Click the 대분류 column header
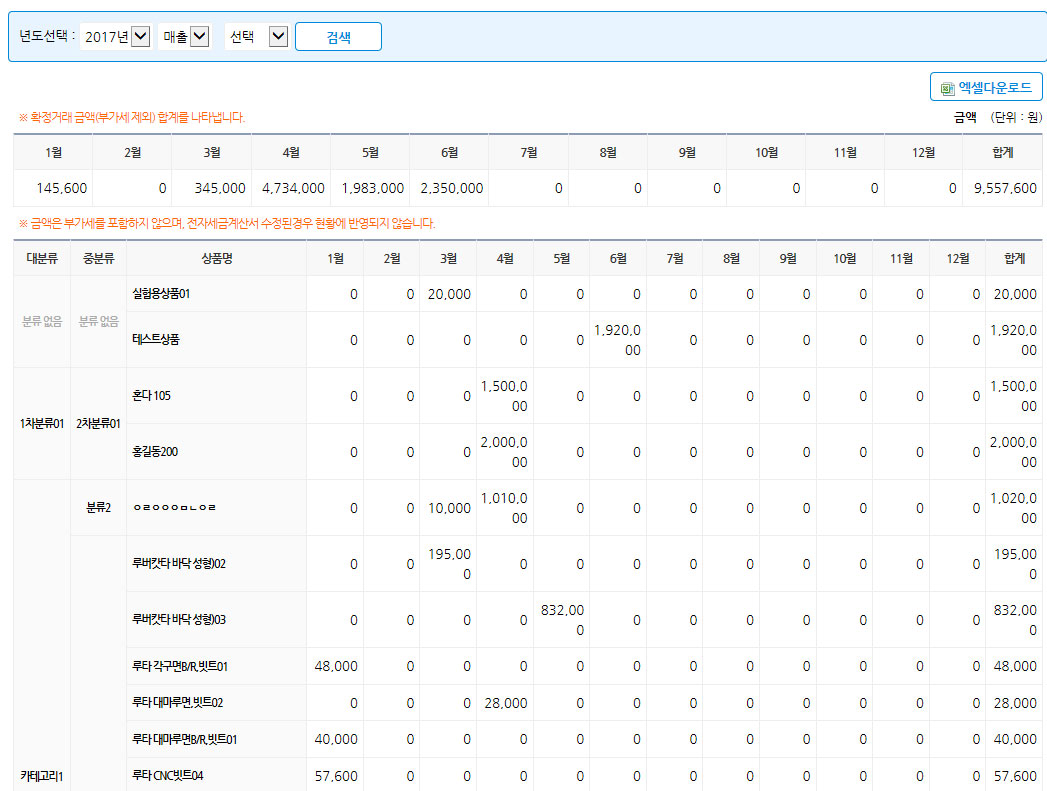Screen dimensions: 1047x791 coord(42,258)
